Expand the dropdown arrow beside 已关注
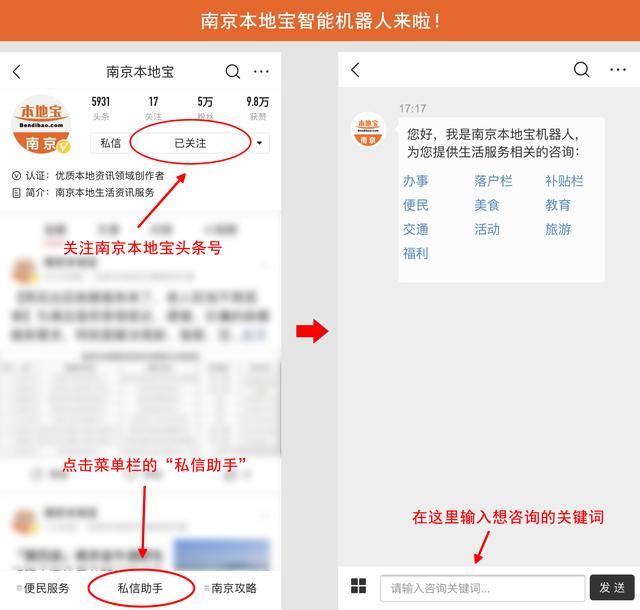 click(x=259, y=143)
